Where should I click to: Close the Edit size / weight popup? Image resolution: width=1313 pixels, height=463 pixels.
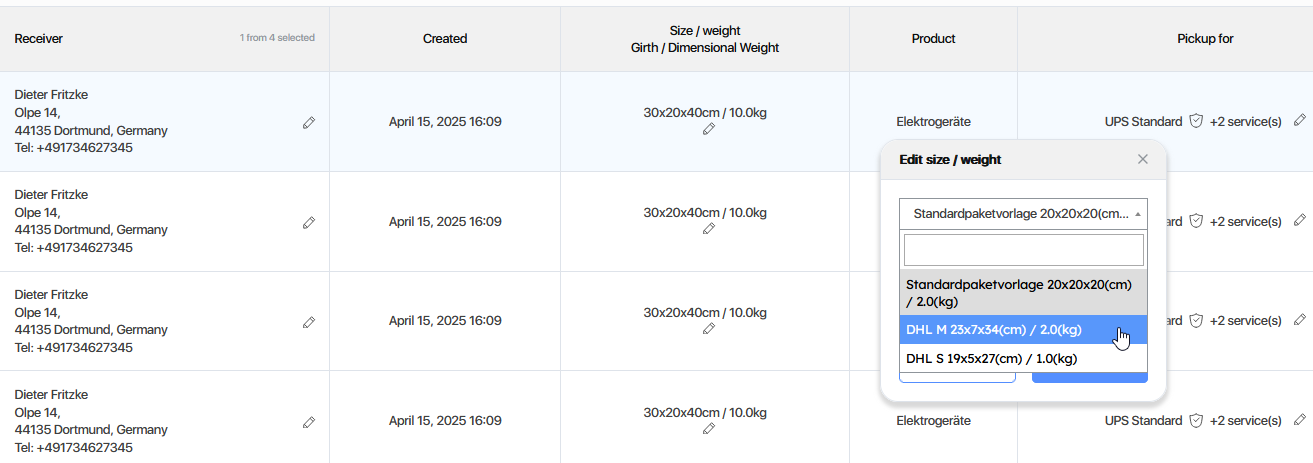point(1143,159)
